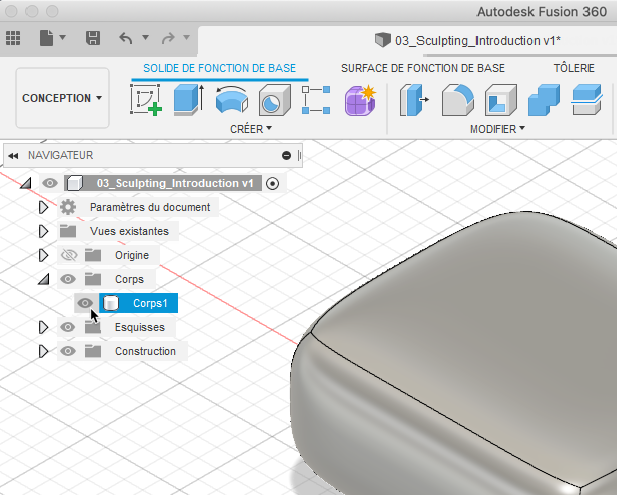
Task: Switch to SOLIDE DE FONCTION DE BASE tab
Action: 220,68
